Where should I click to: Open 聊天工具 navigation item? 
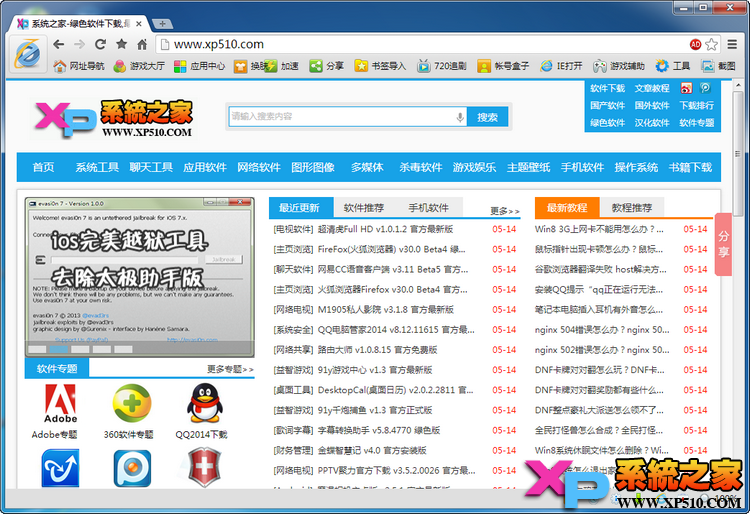coord(151,167)
